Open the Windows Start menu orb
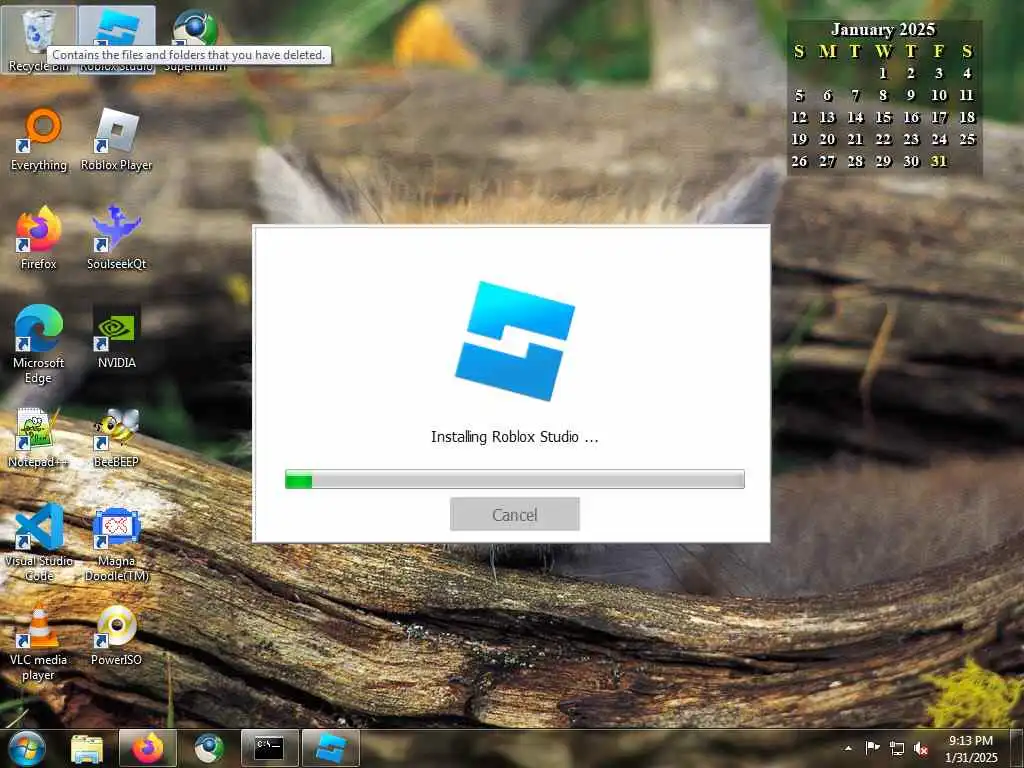 click(27, 748)
